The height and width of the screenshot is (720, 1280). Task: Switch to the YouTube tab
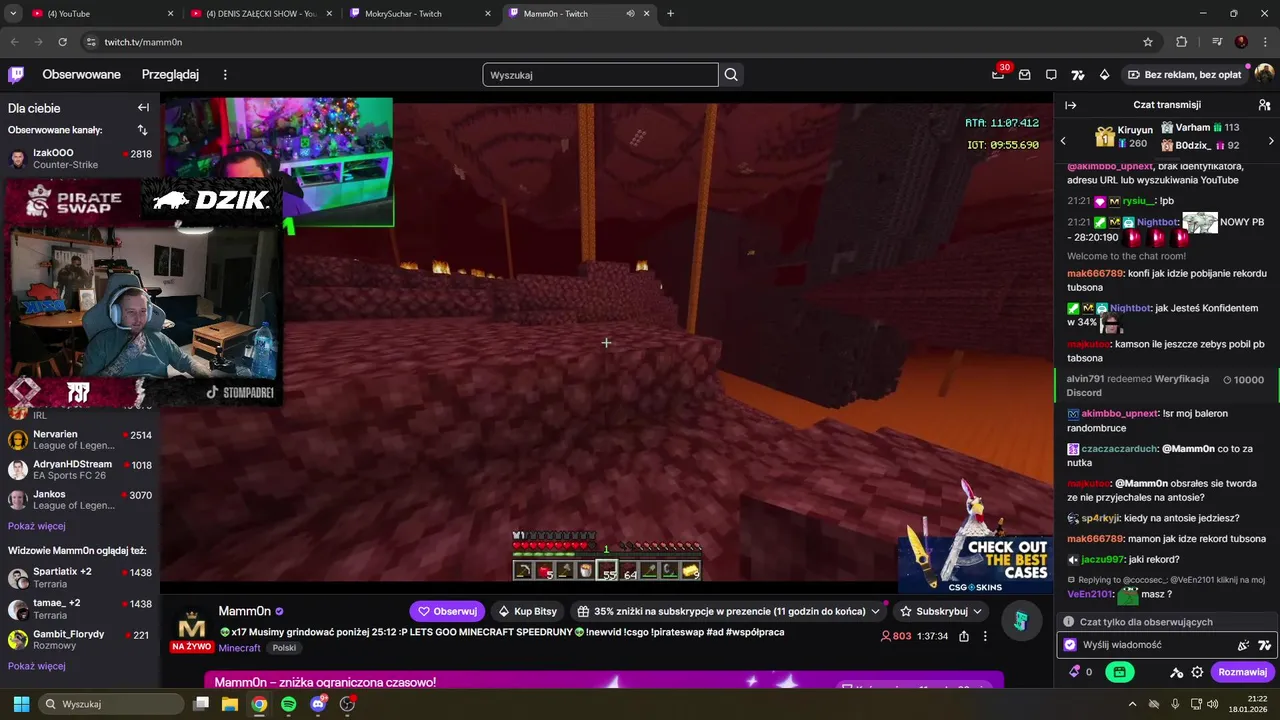(x=100, y=14)
